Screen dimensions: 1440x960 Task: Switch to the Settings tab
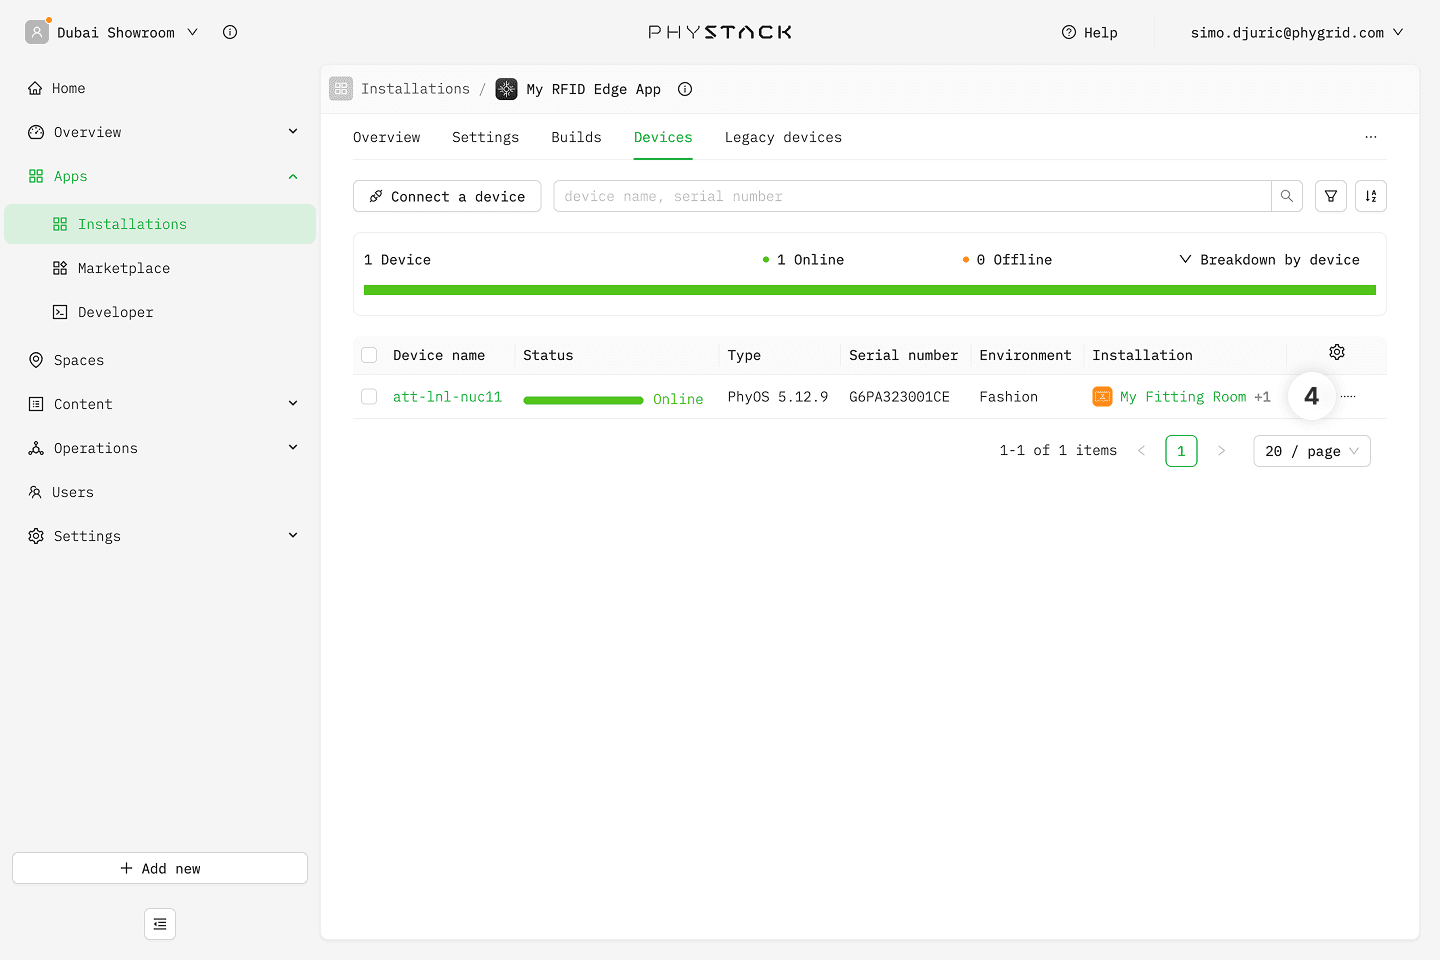(x=485, y=137)
